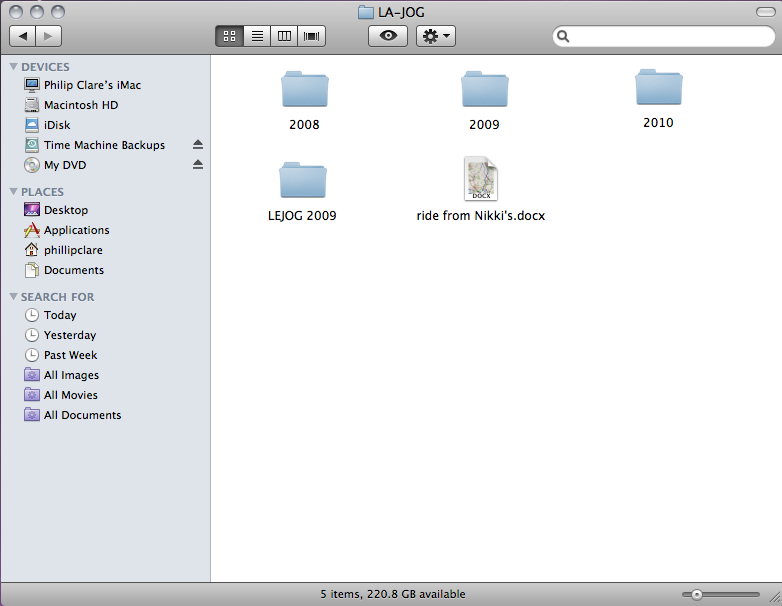
Task: Go forward with the right arrow
Action: click(x=48, y=36)
